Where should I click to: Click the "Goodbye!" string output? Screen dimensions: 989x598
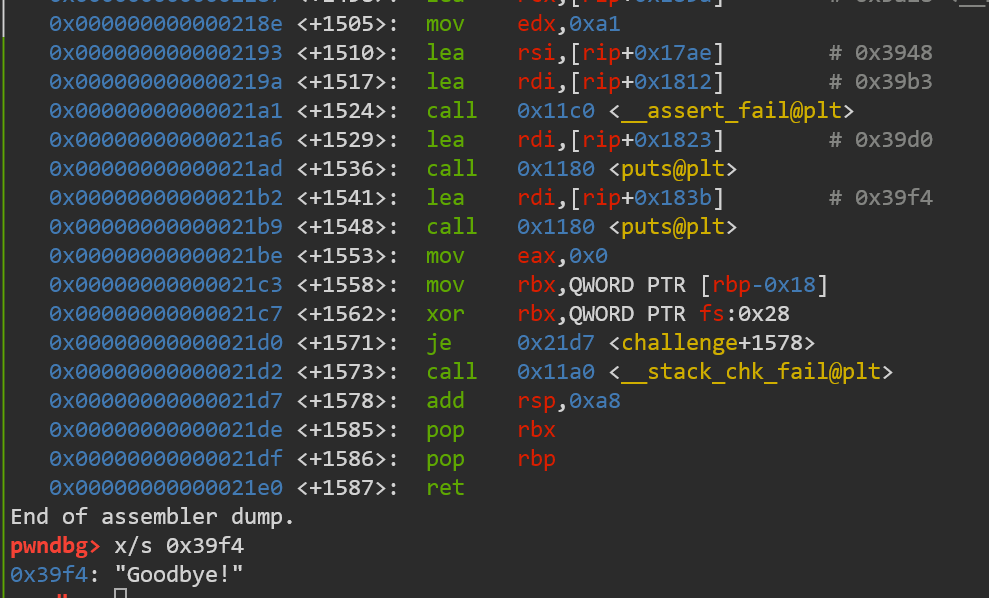pos(179,575)
